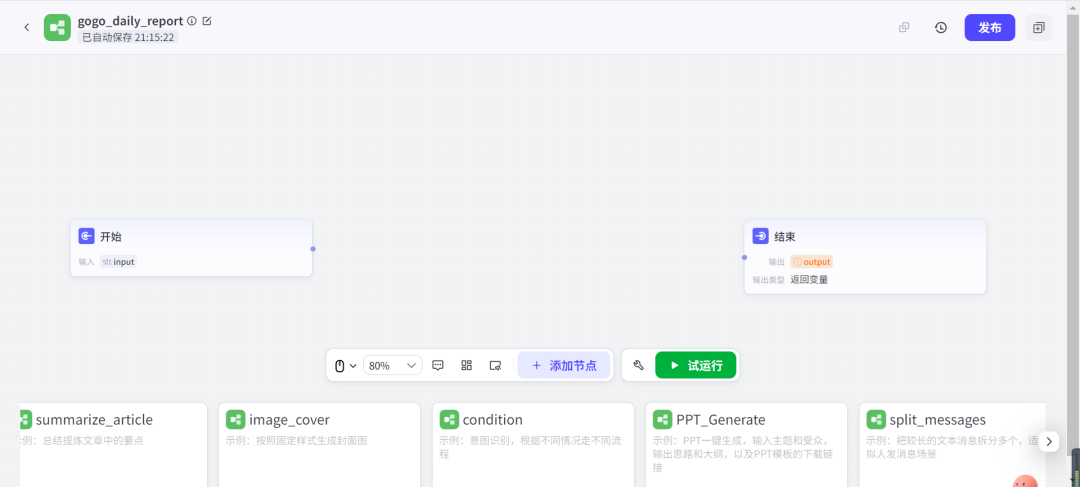Open the info icon next to gogo_daily_report
This screenshot has width=1080, height=487.
191,21
